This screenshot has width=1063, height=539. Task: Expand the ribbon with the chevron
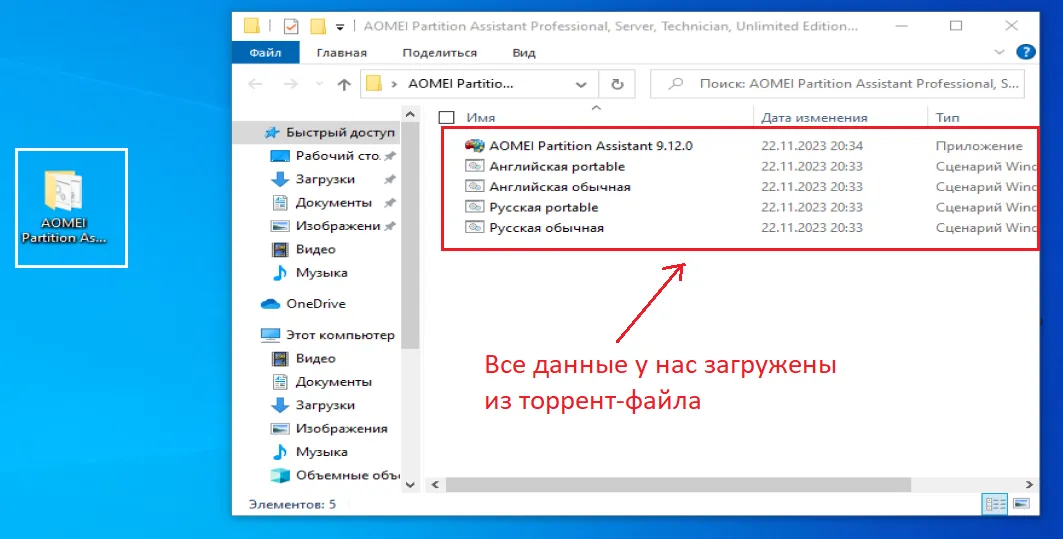pyautogui.click(x=999, y=52)
